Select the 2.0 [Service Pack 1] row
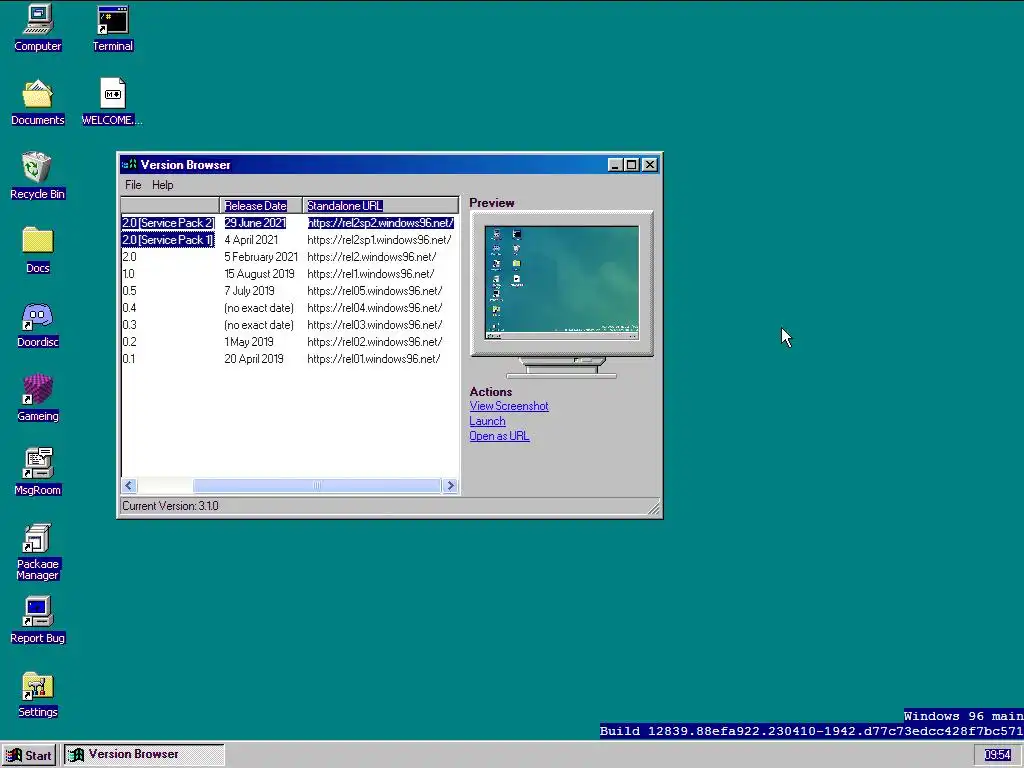 pos(289,240)
